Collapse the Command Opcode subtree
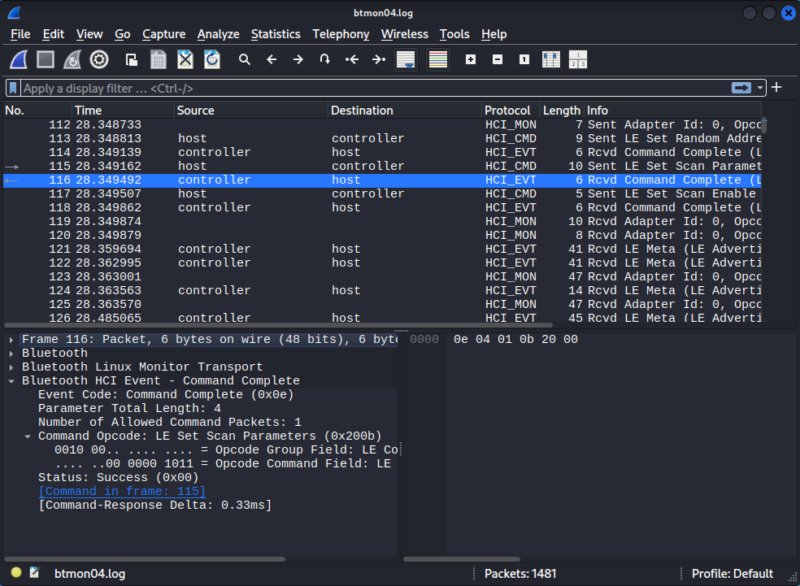 [x=28, y=437]
